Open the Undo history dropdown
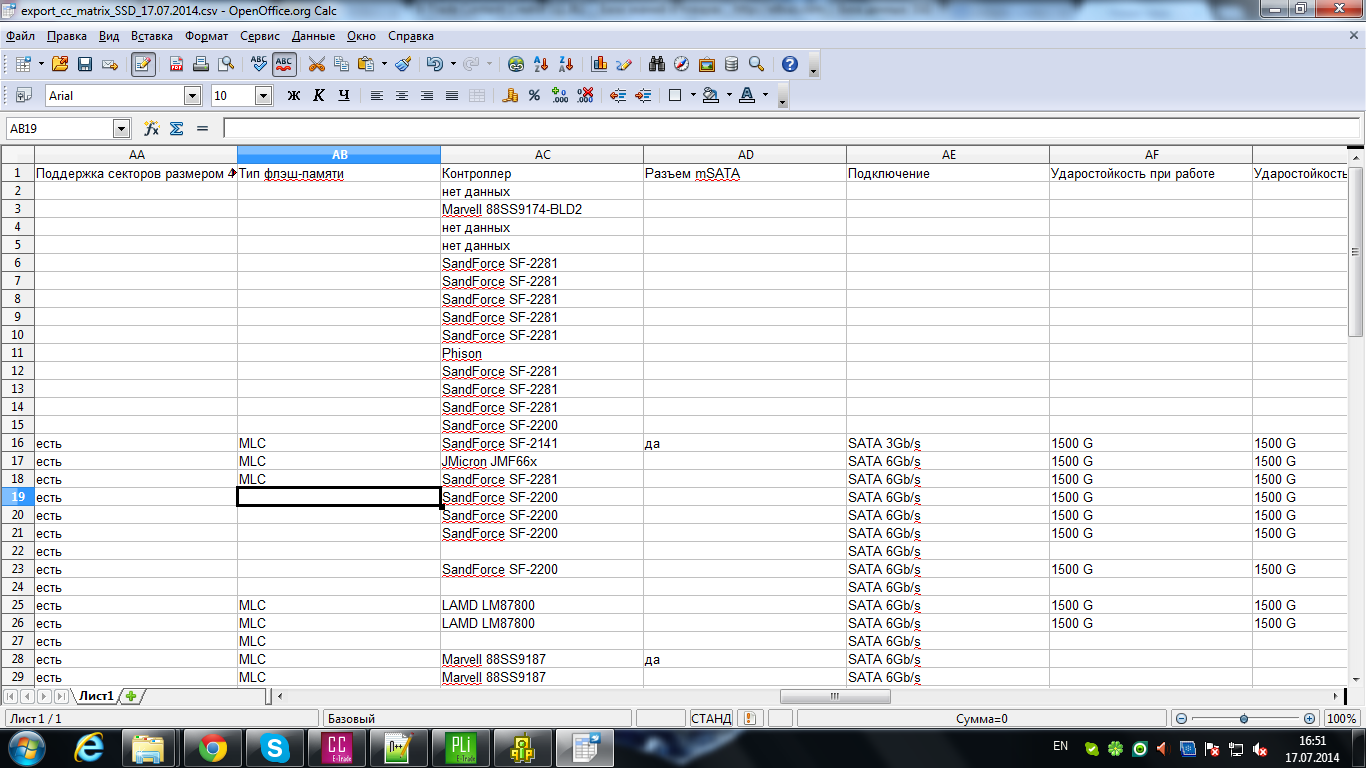Image resolution: width=1366 pixels, height=768 pixels. point(453,64)
